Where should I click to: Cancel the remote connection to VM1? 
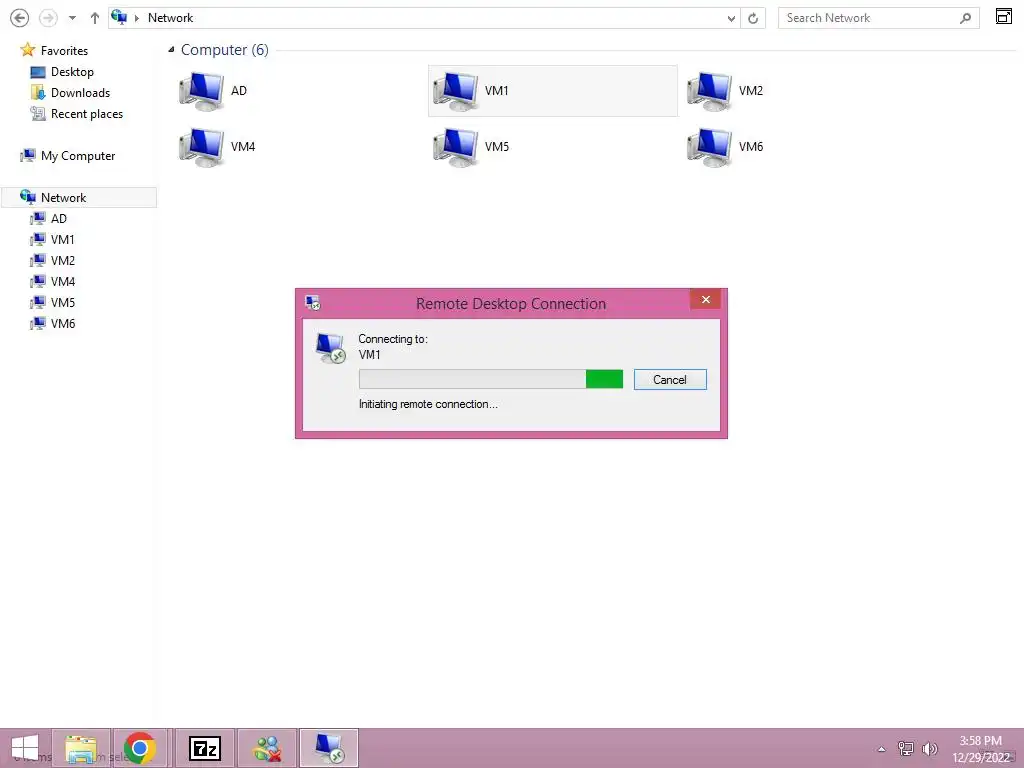tap(670, 379)
